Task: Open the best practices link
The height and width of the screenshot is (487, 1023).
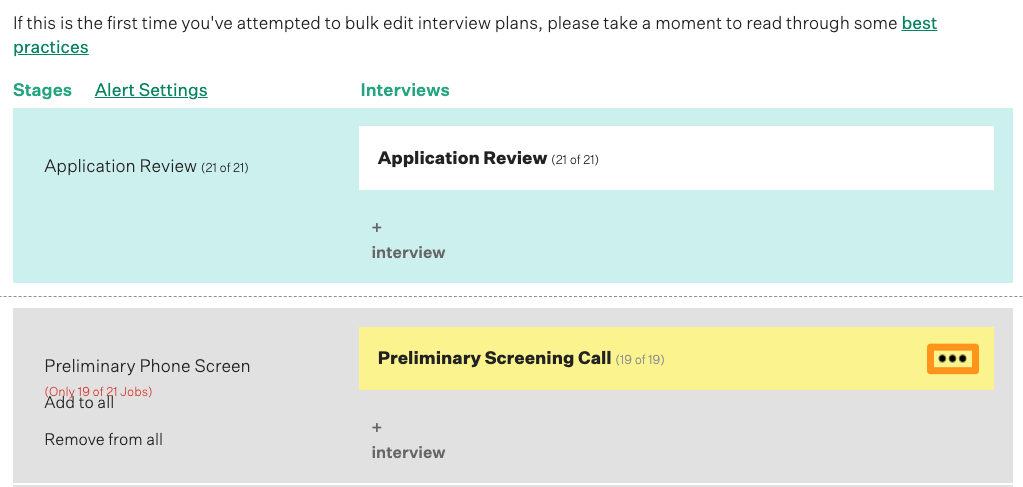Action: [919, 23]
